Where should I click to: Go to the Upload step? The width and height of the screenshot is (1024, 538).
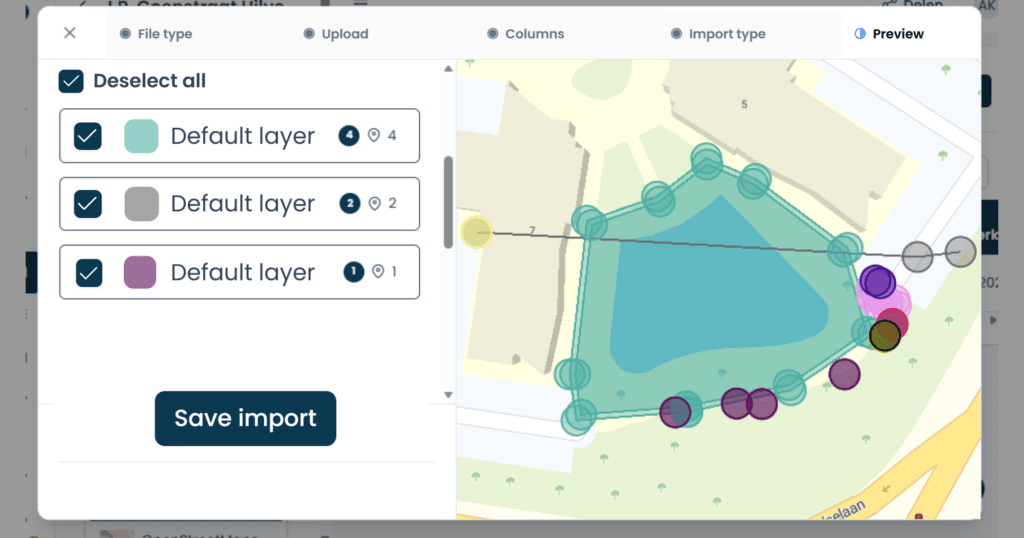click(336, 34)
